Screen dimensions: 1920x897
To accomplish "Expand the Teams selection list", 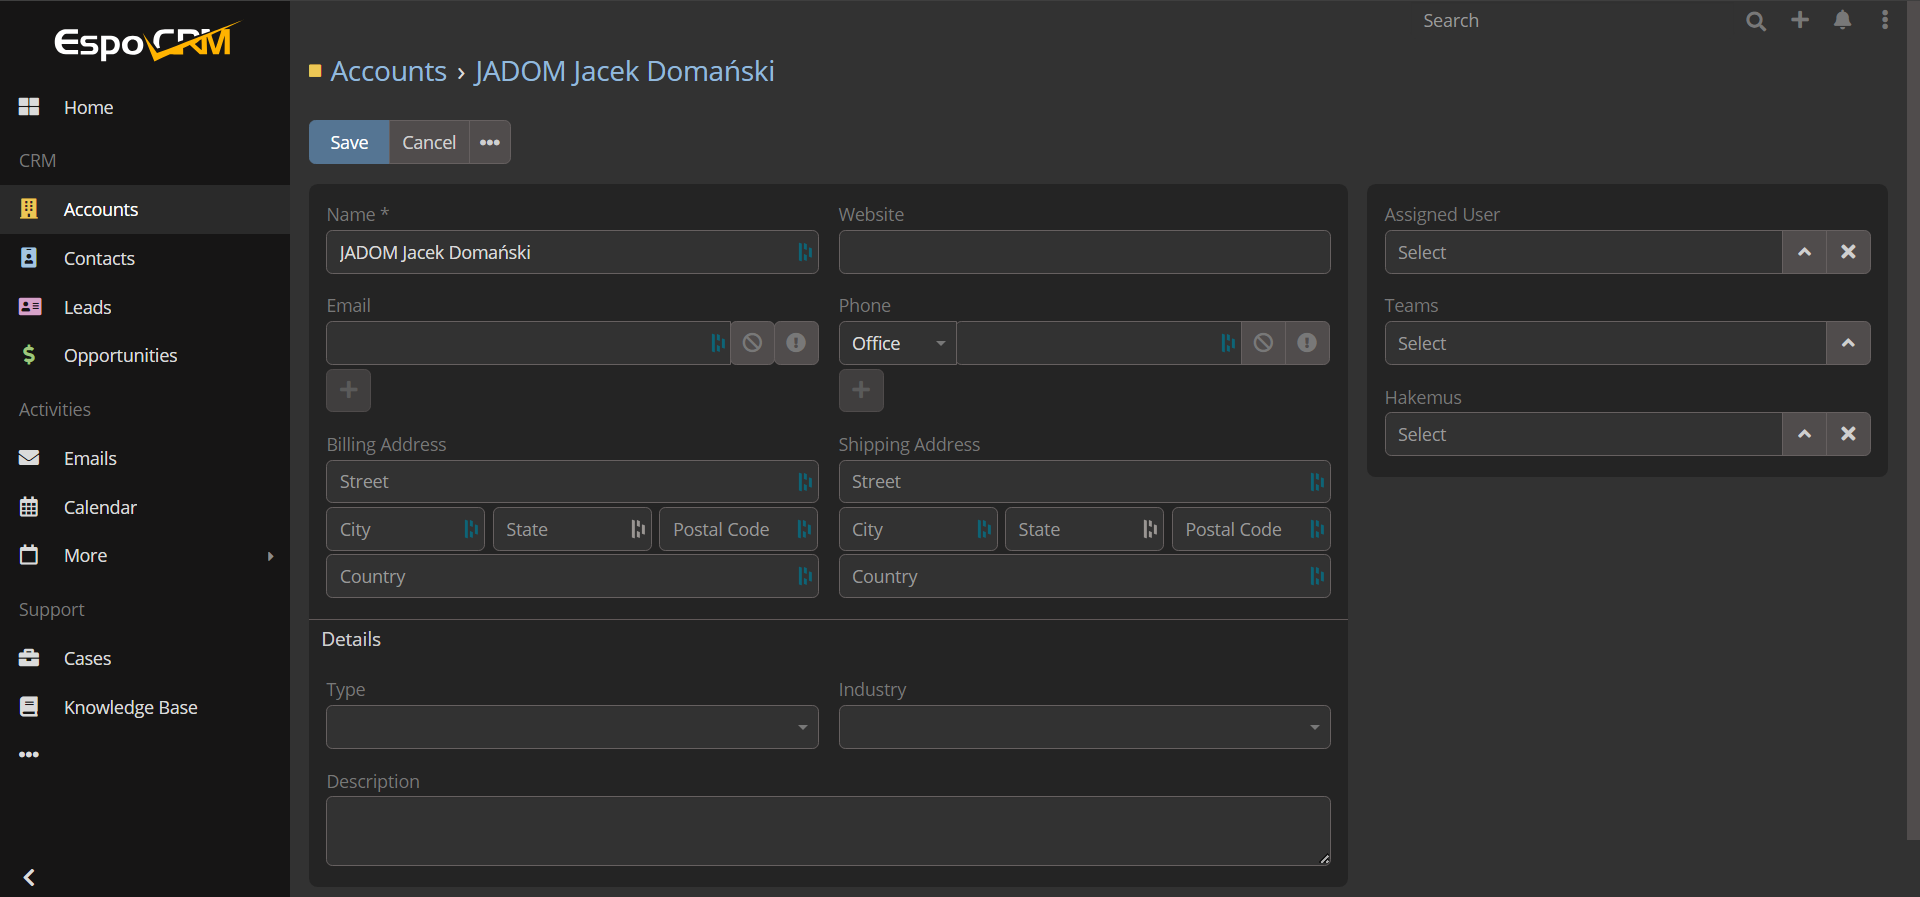I will (x=1848, y=343).
